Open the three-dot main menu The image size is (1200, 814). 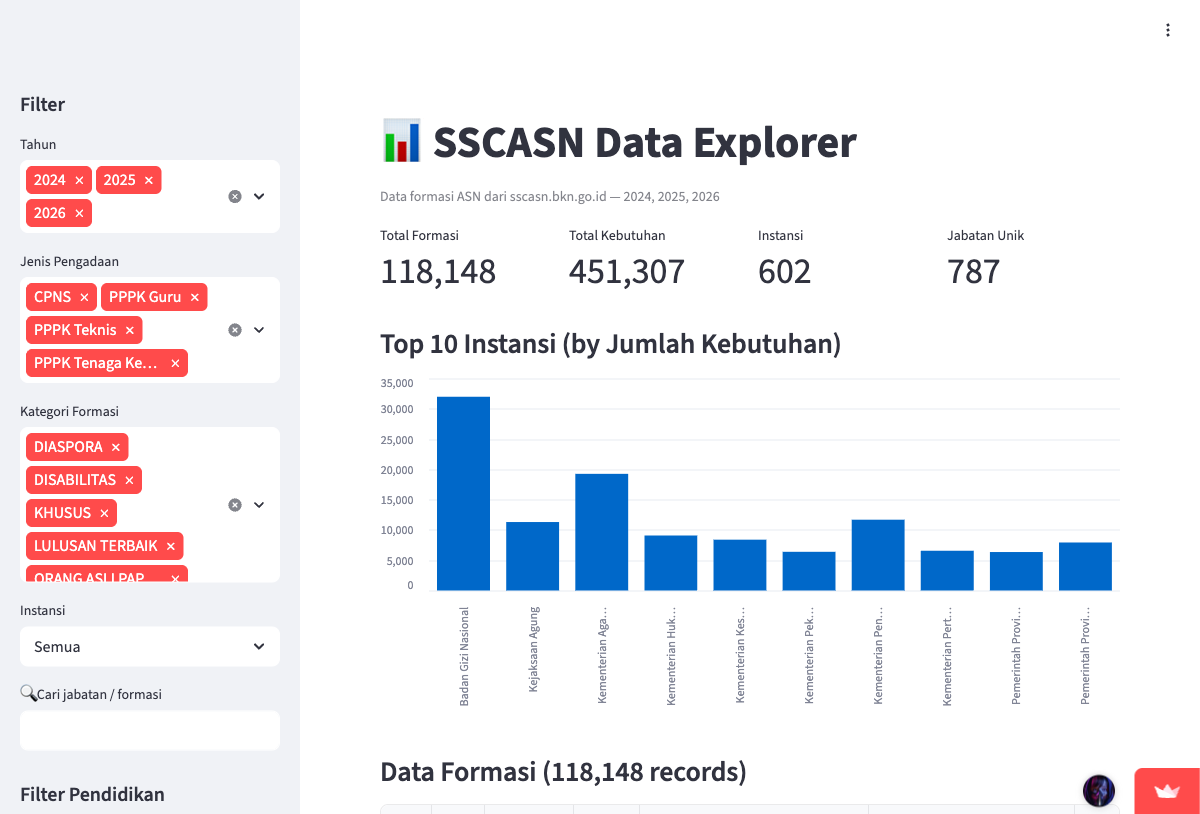point(1167,30)
